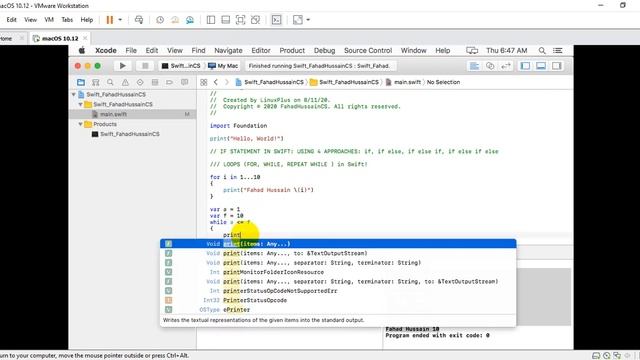The image size is (640, 360).
Task: Open the Product menu
Action: click(x=292, y=51)
